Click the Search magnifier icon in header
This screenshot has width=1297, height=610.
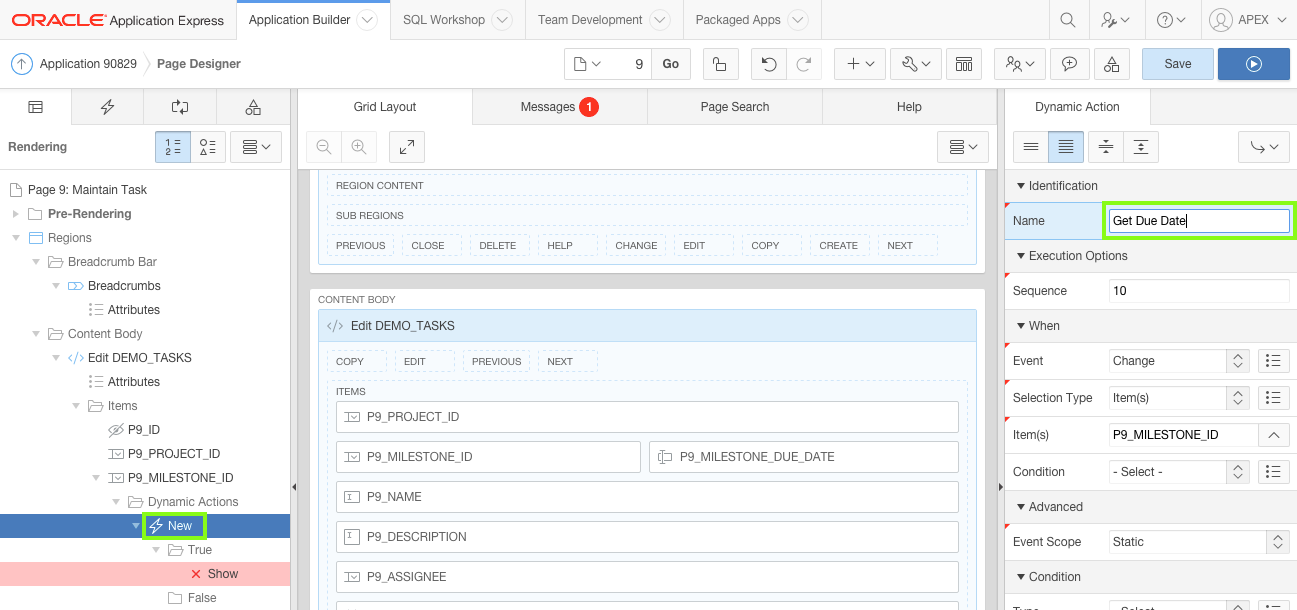(1068, 20)
